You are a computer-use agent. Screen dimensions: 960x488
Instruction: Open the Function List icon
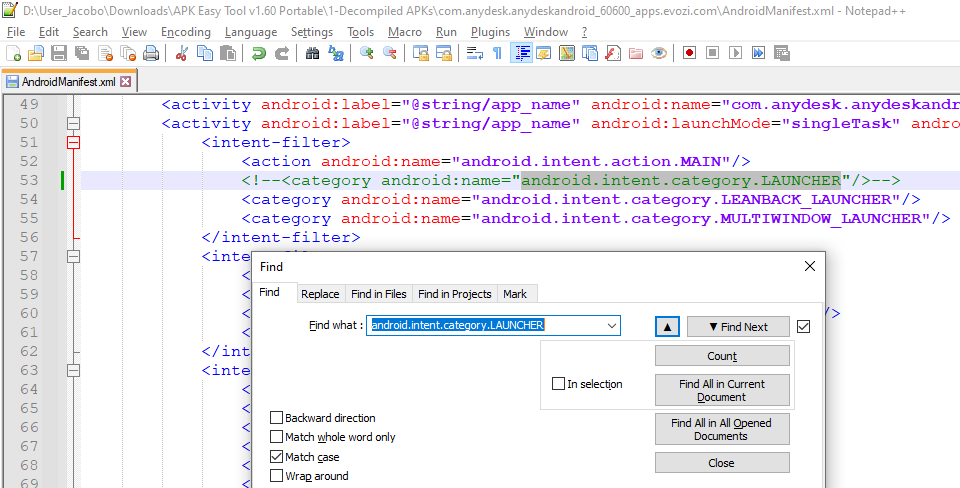pos(613,53)
